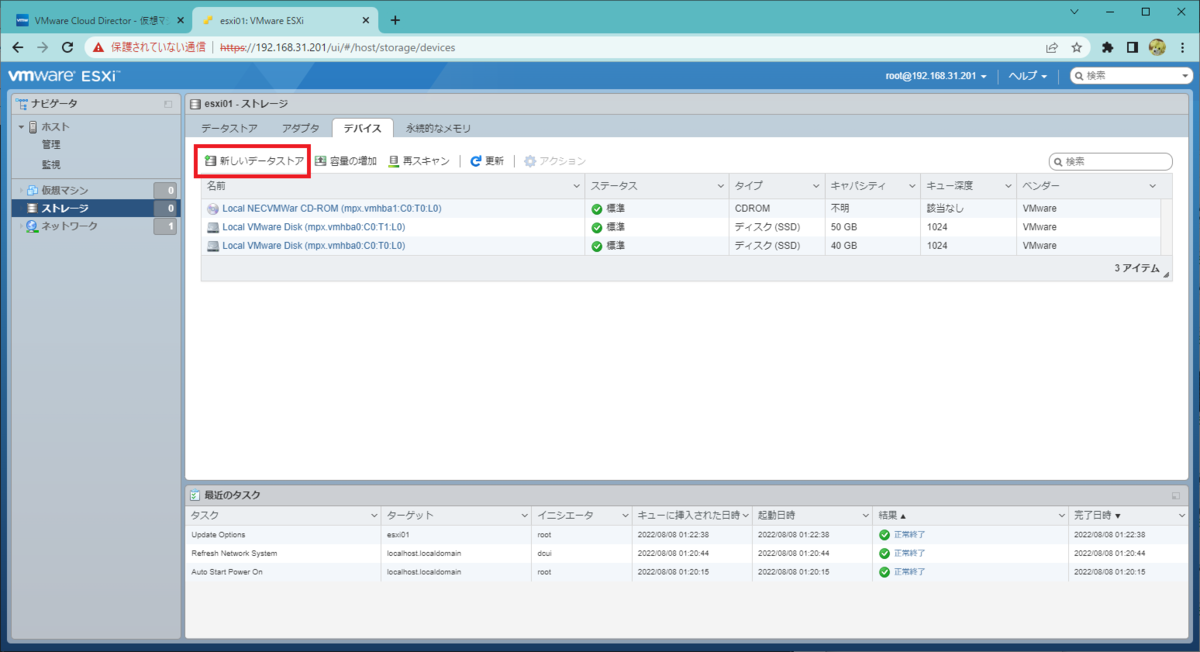Select Manage (管理) in the navigator
The height and width of the screenshot is (652, 1200).
[51, 145]
